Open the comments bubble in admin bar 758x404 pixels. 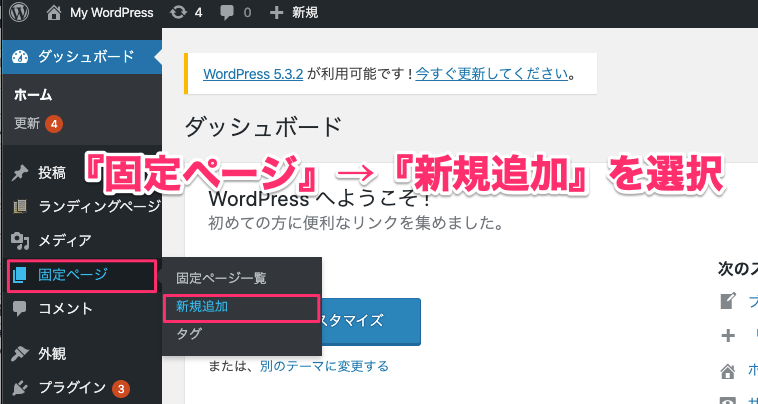point(235,14)
